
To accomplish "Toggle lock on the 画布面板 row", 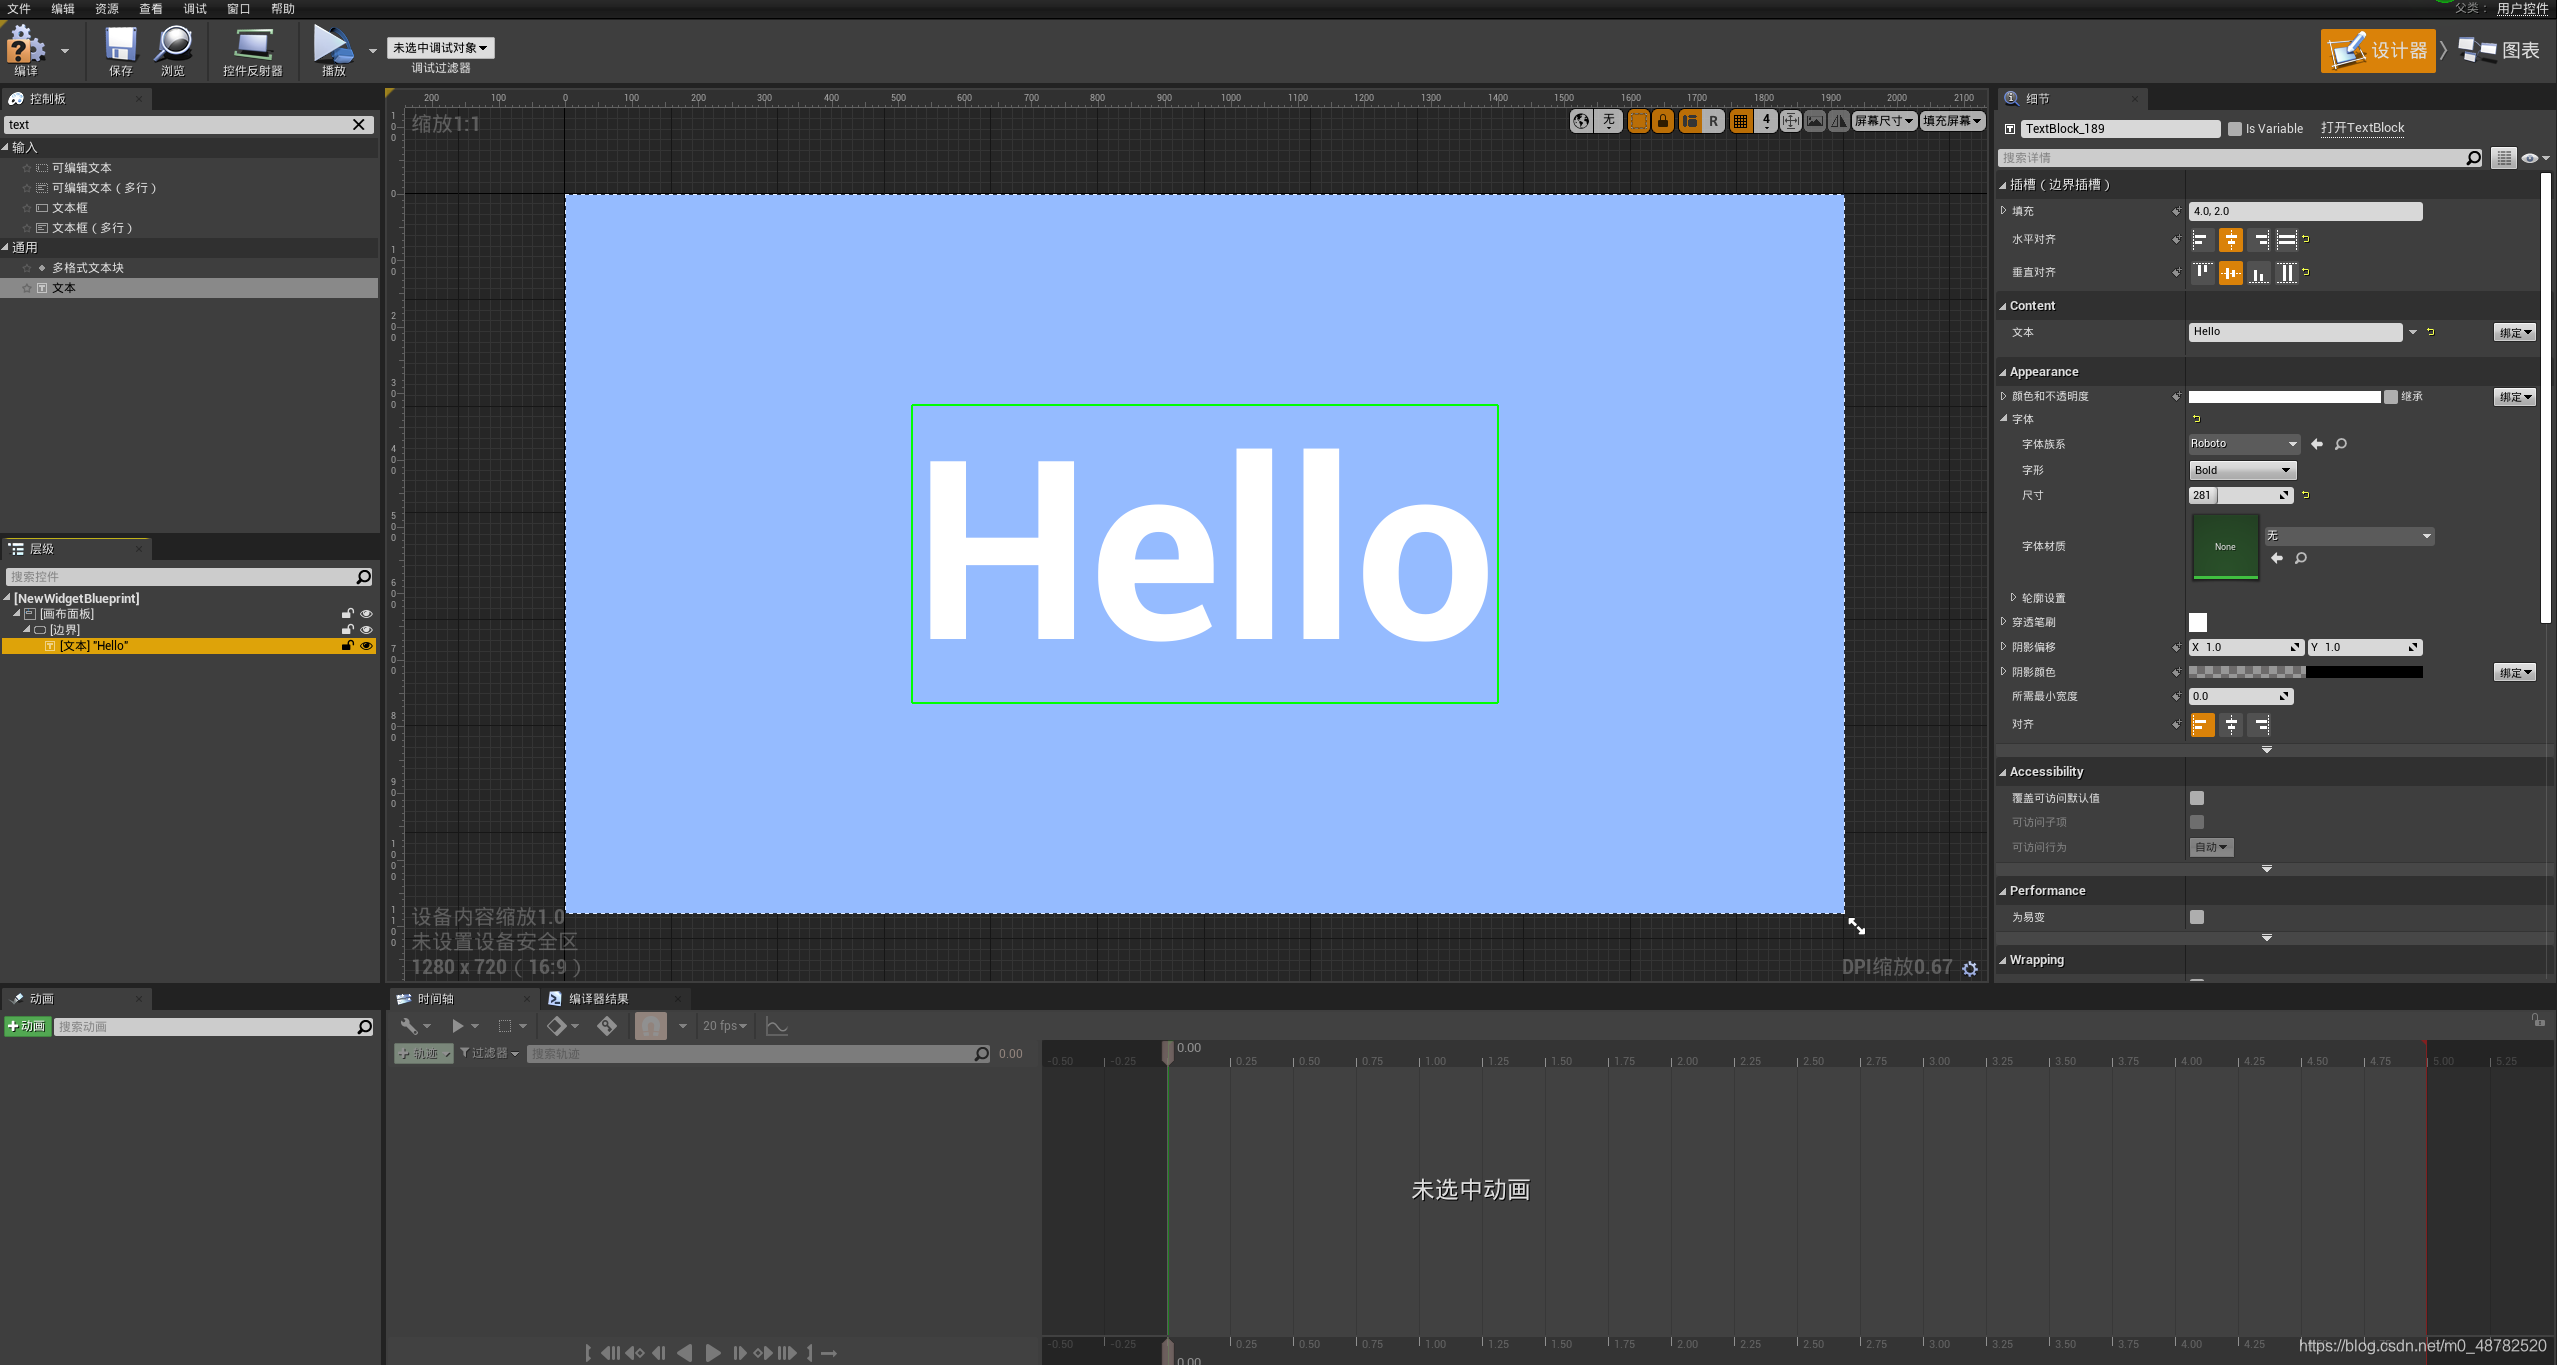I will (347, 614).
